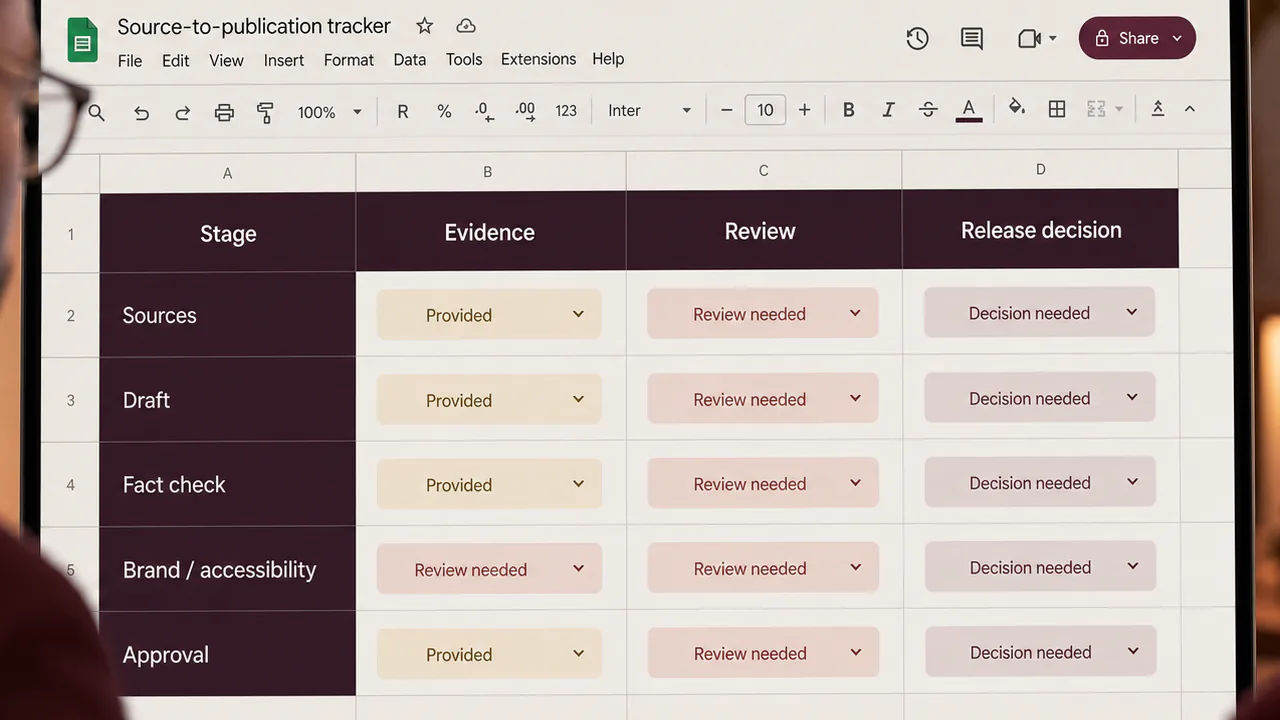1280x720 pixels.
Task: Apply currency format with R button
Action: (403, 112)
